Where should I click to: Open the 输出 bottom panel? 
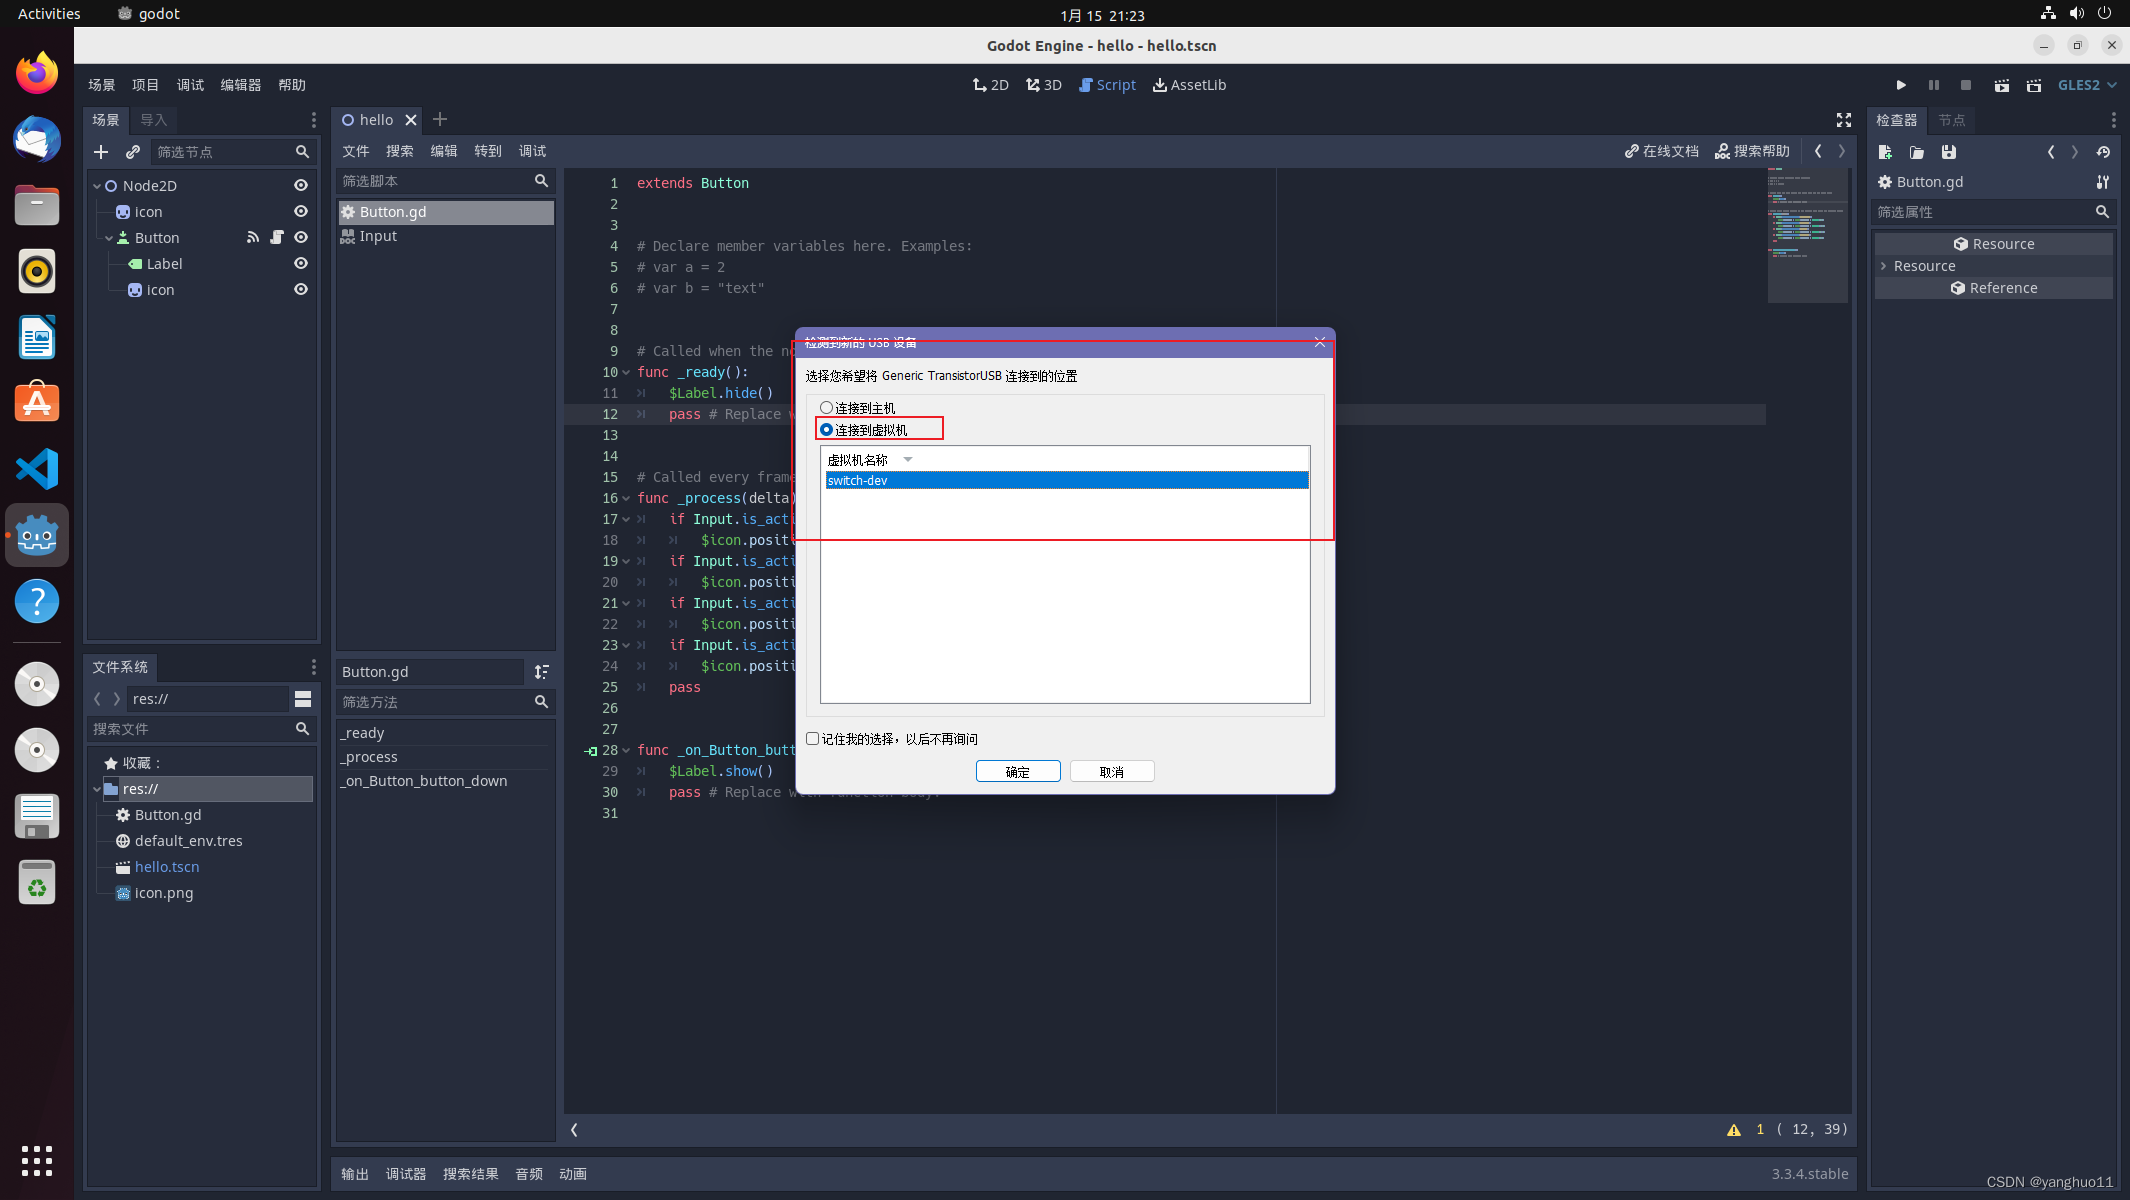pyautogui.click(x=355, y=1174)
